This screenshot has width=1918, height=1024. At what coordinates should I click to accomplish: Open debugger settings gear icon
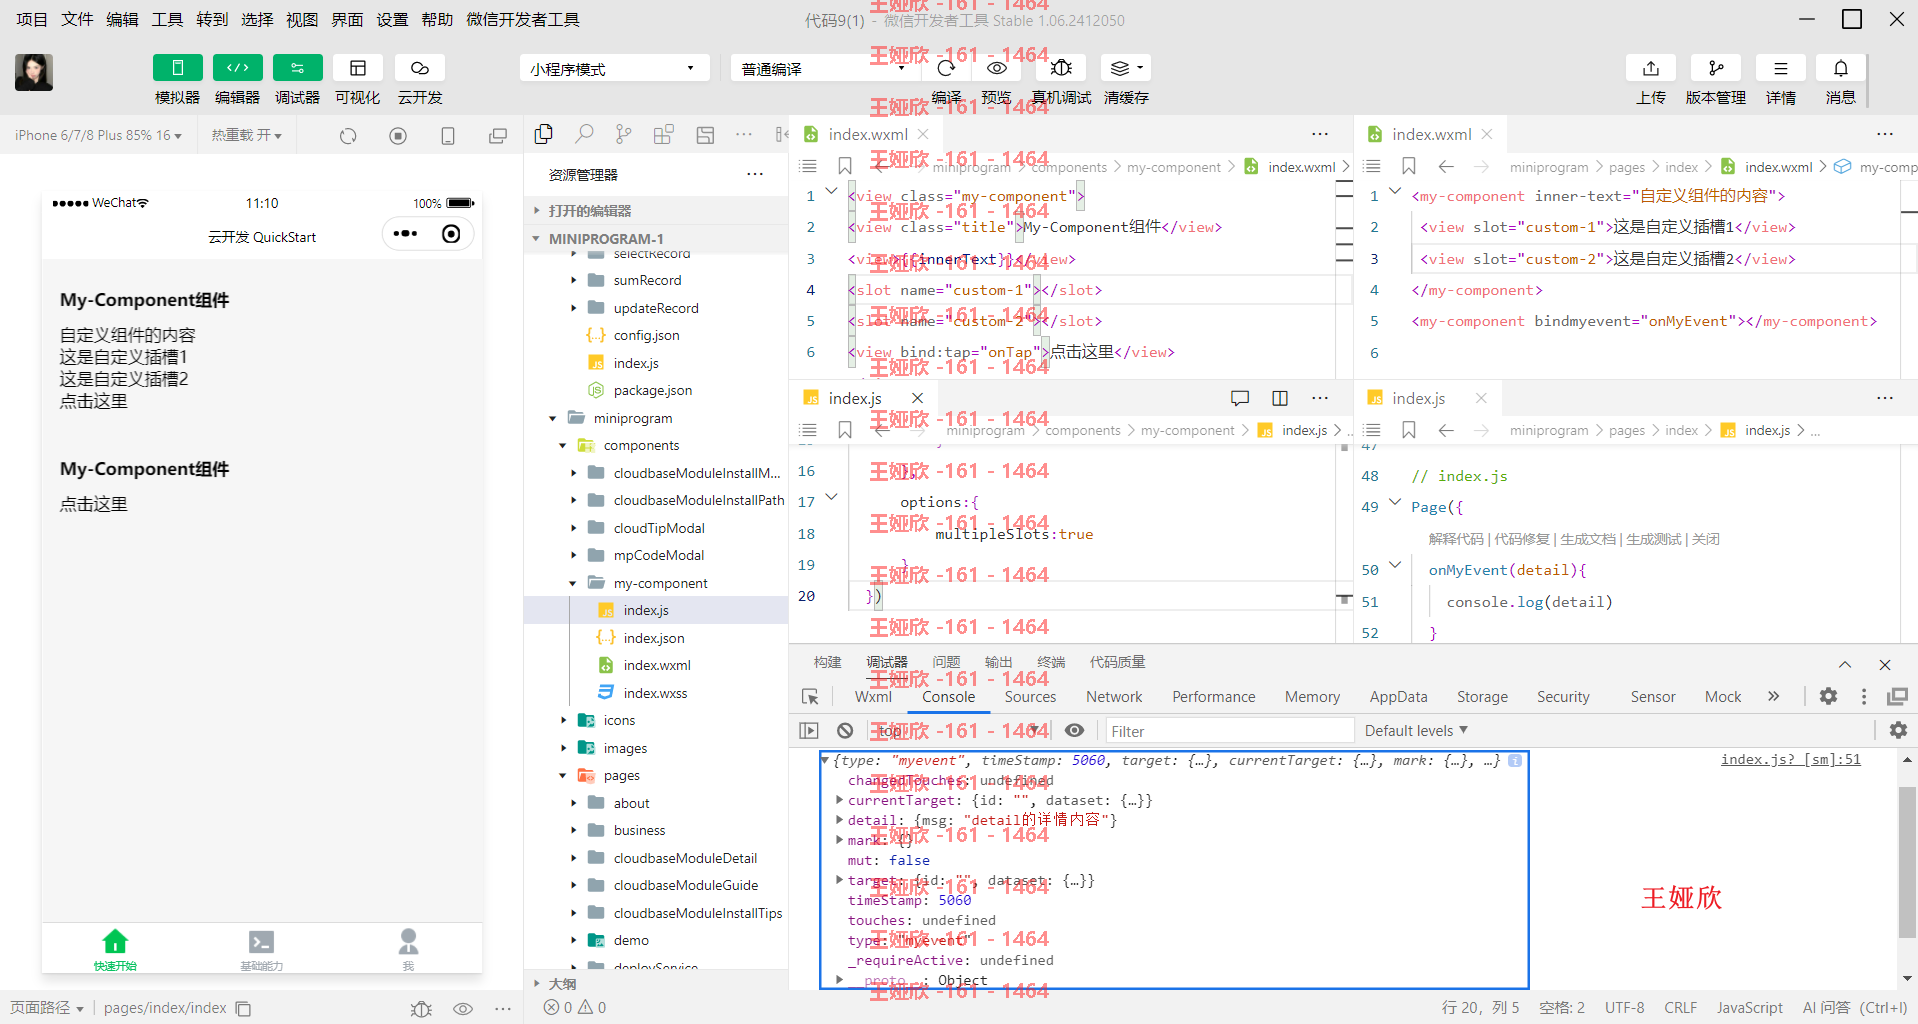click(x=1828, y=696)
